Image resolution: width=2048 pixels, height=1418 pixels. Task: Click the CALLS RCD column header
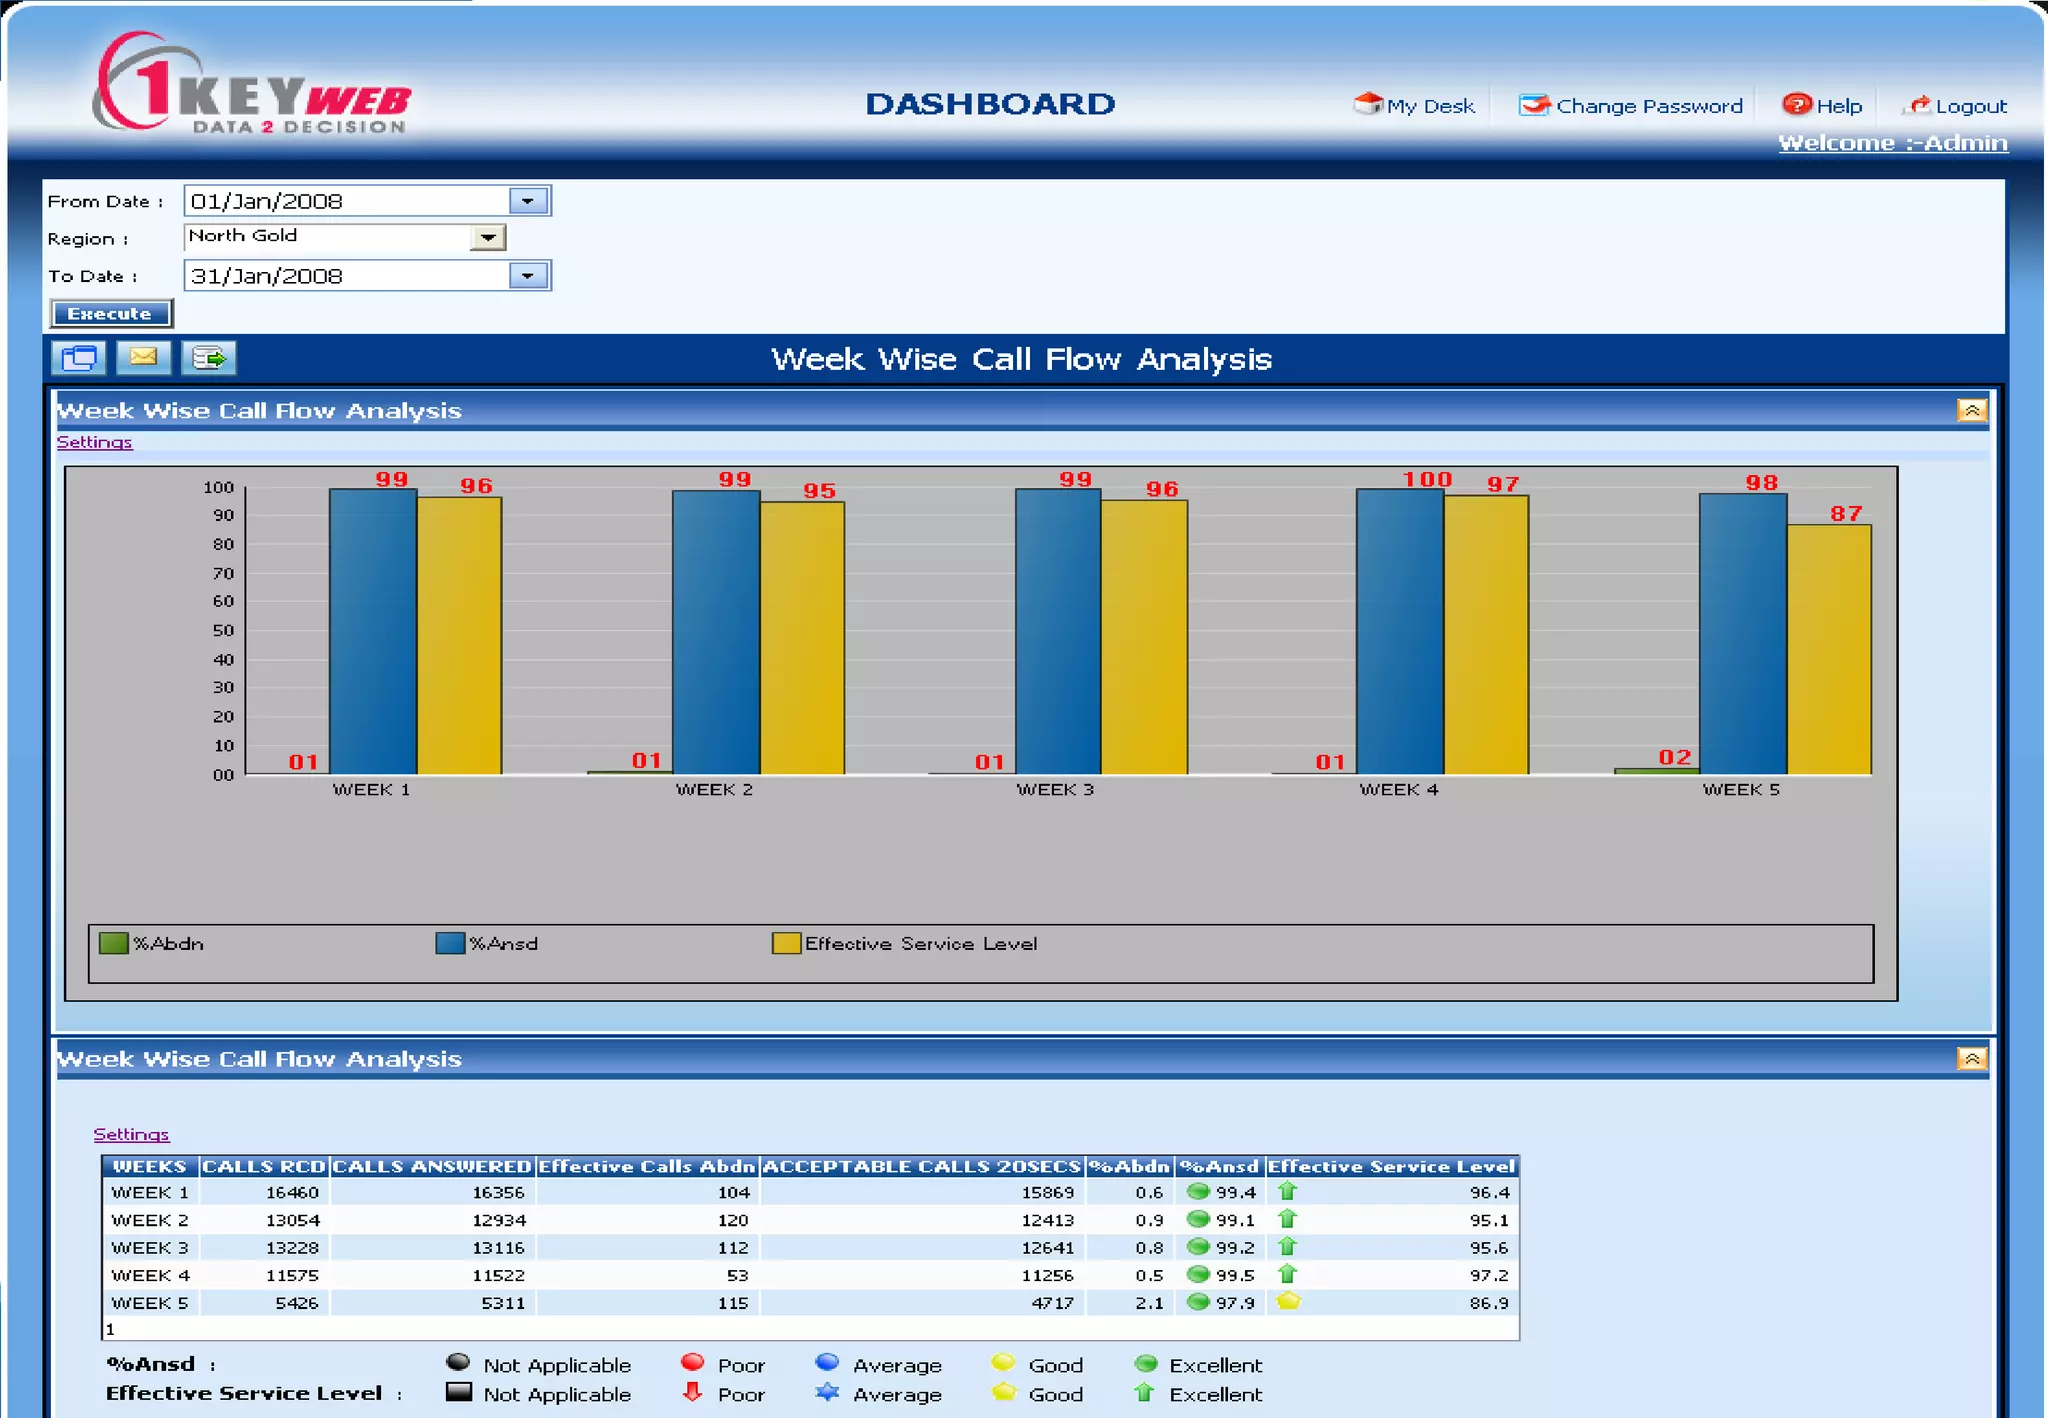(264, 1166)
